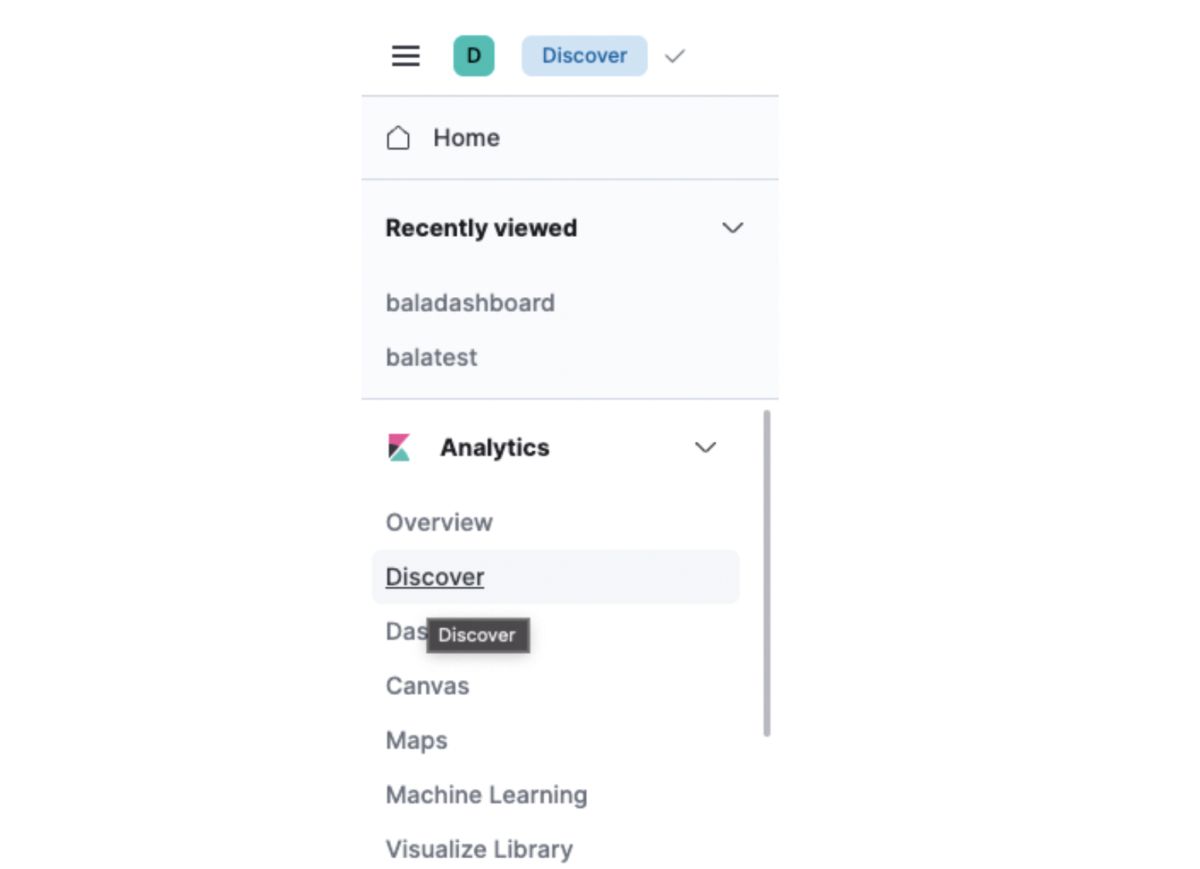The image size is (1200, 869).
Task: Open the Canvas app
Action: pos(427,686)
